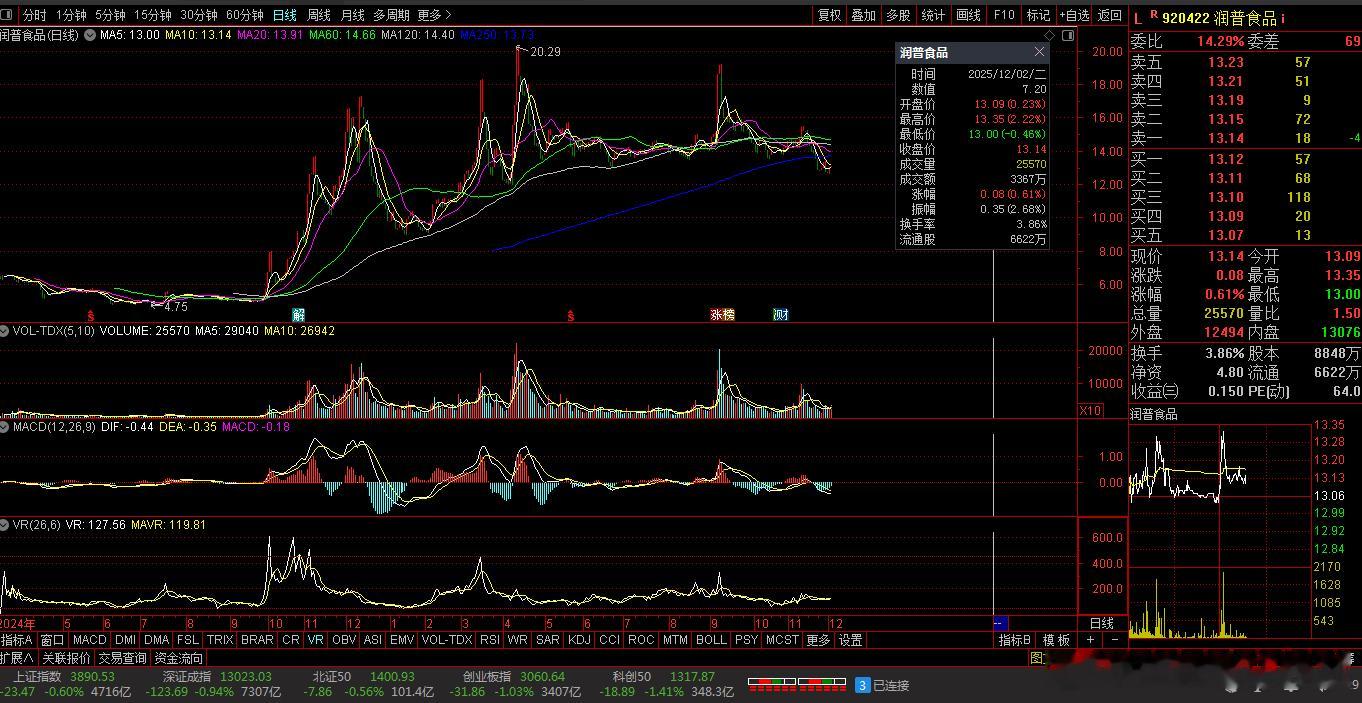
Task: Toggle 叠加 overlay mode
Action: [863, 15]
